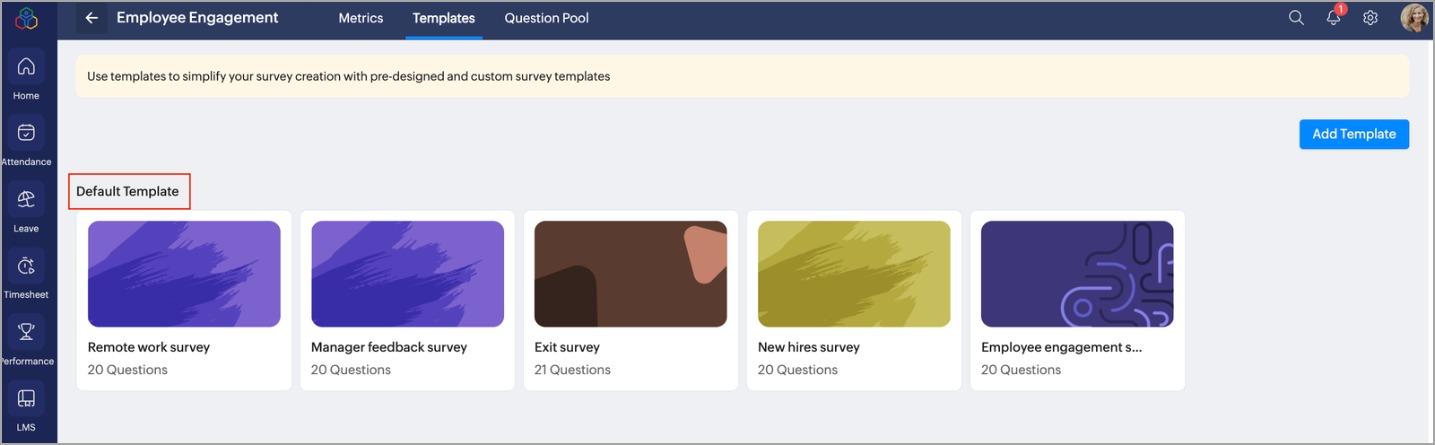The width and height of the screenshot is (1435, 445).
Task: Open the settings gear icon
Action: tap(1371, 18)
